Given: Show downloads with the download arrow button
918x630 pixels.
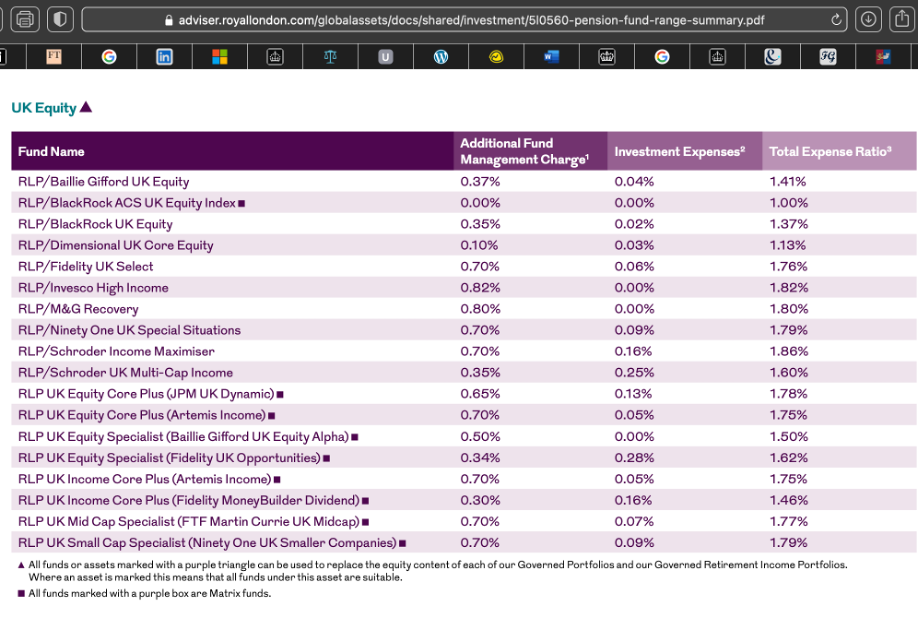Looking at the screenshot, I should tap(868, 19).
